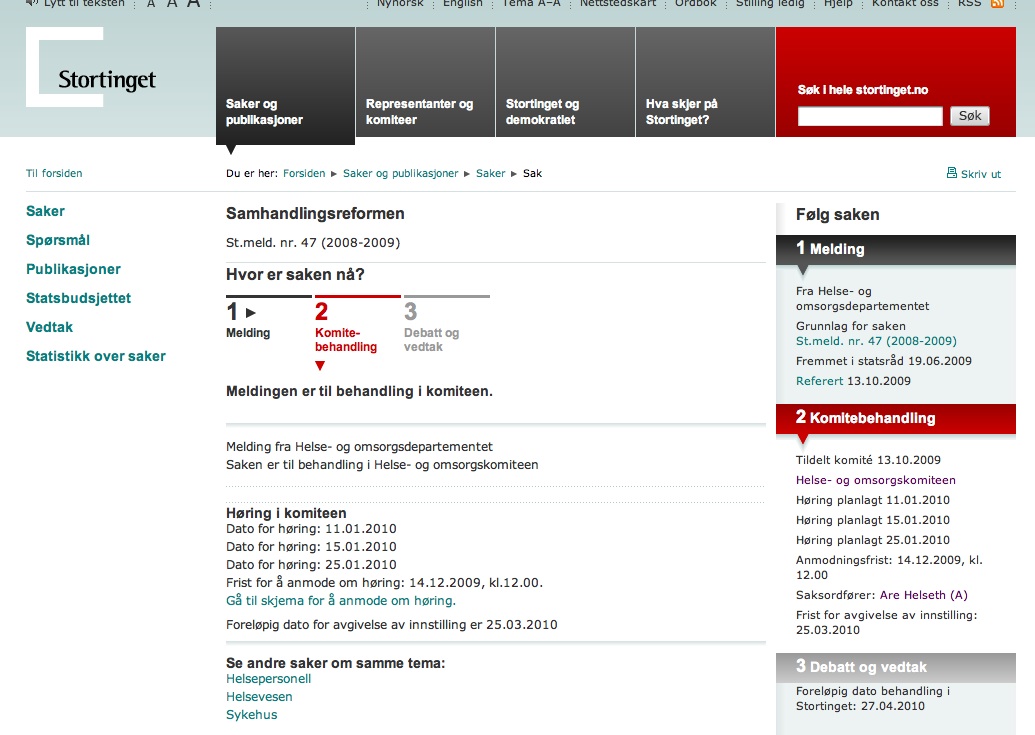The width and height of the screenshot is (1035, 735).
Task: Open the hearing request form link
Action: tap(341, 600)
